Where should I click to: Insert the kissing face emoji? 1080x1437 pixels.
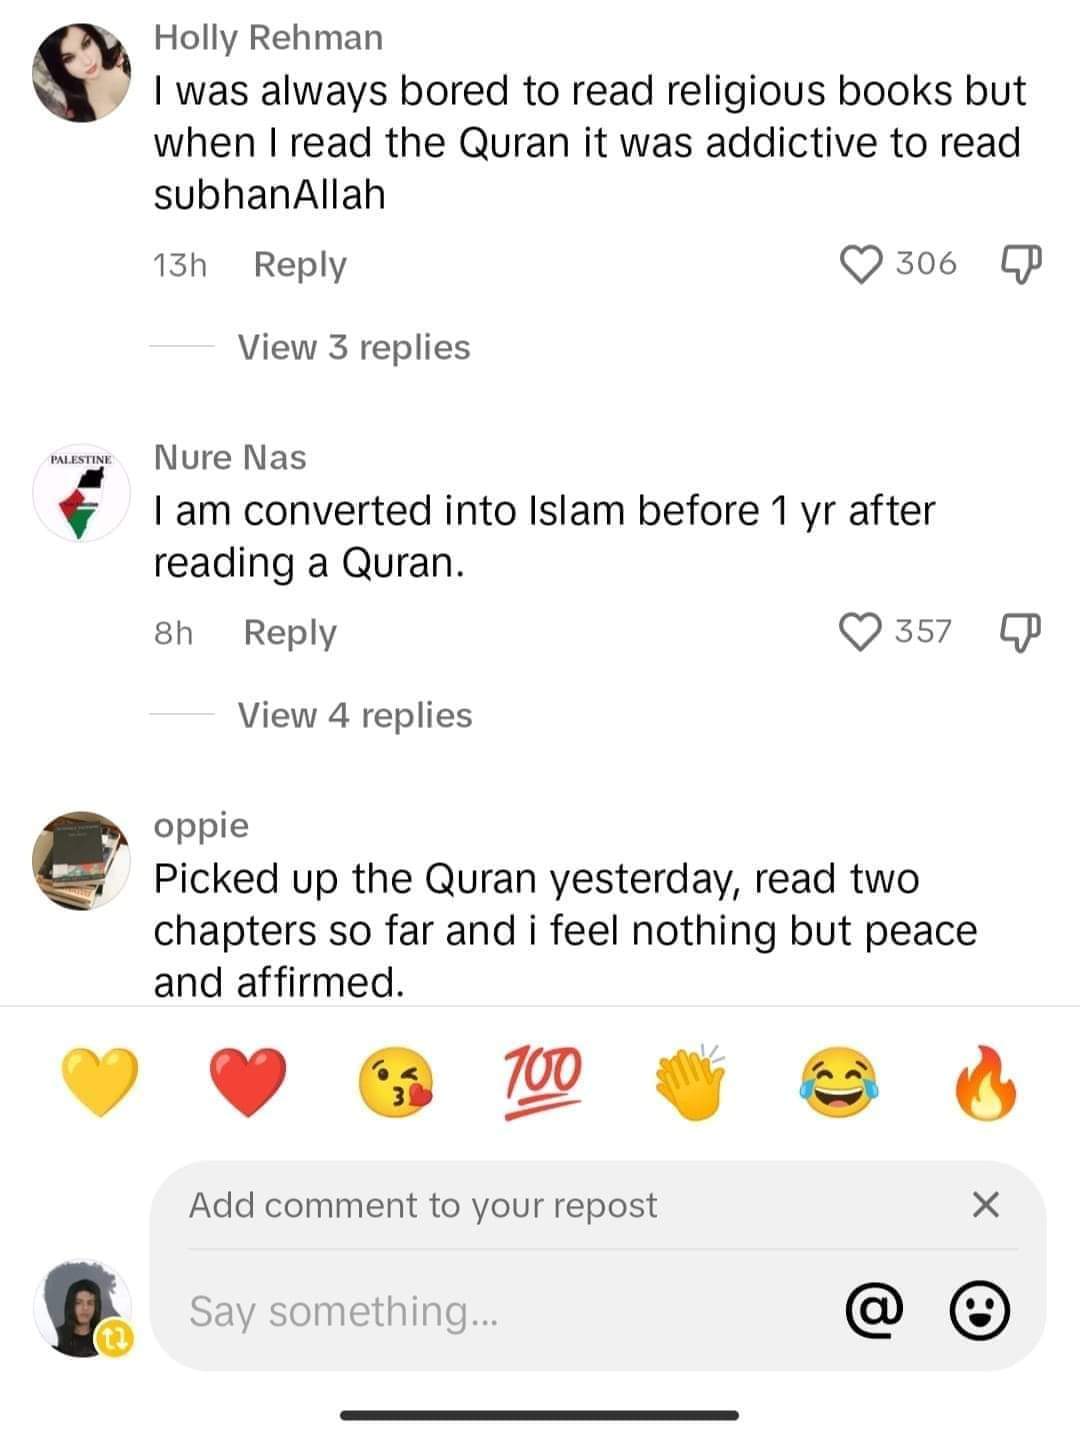(x=396, y=1083)
